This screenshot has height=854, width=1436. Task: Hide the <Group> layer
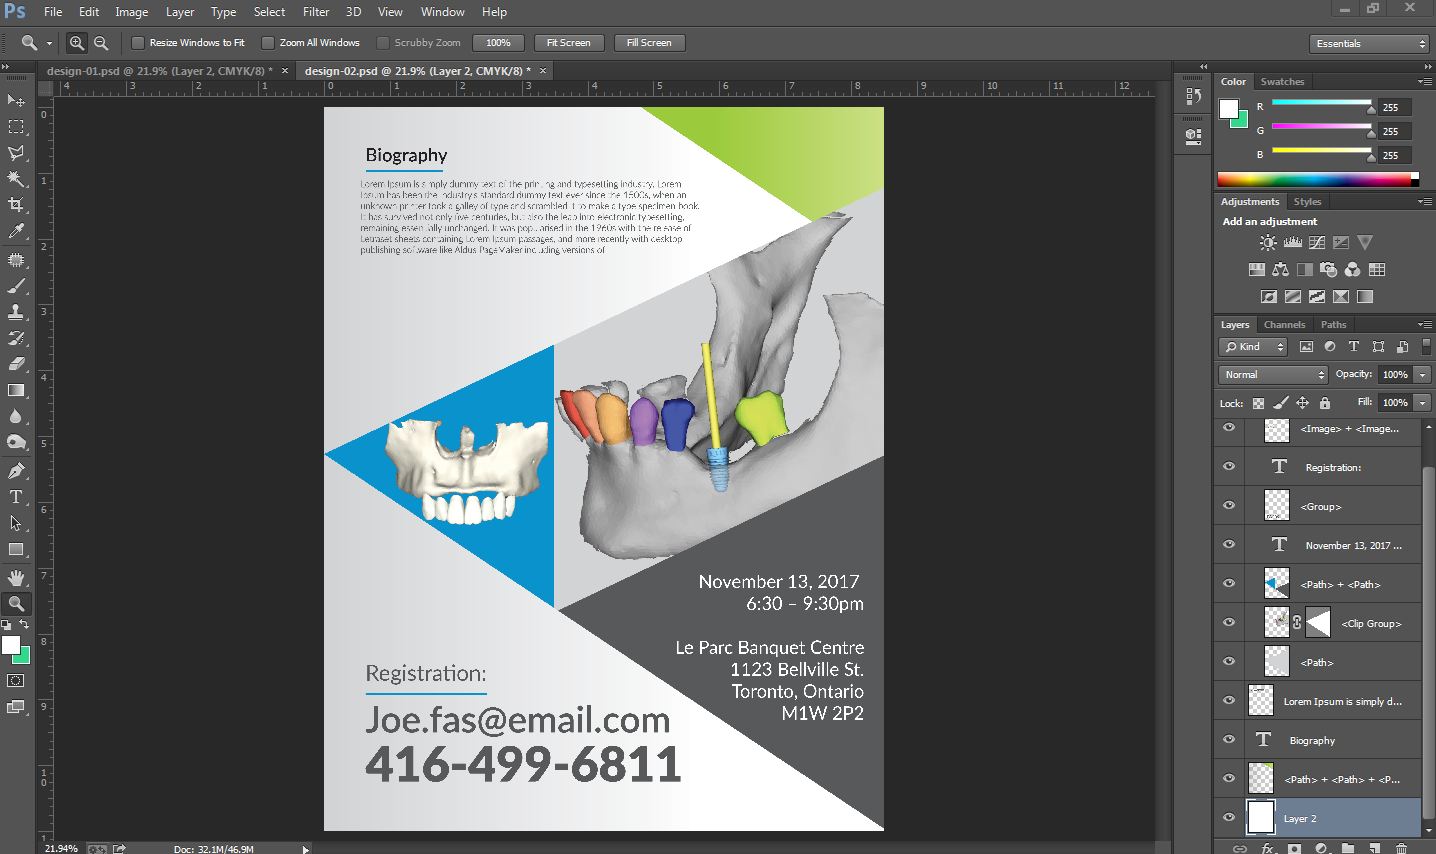tap(1229, 505)
